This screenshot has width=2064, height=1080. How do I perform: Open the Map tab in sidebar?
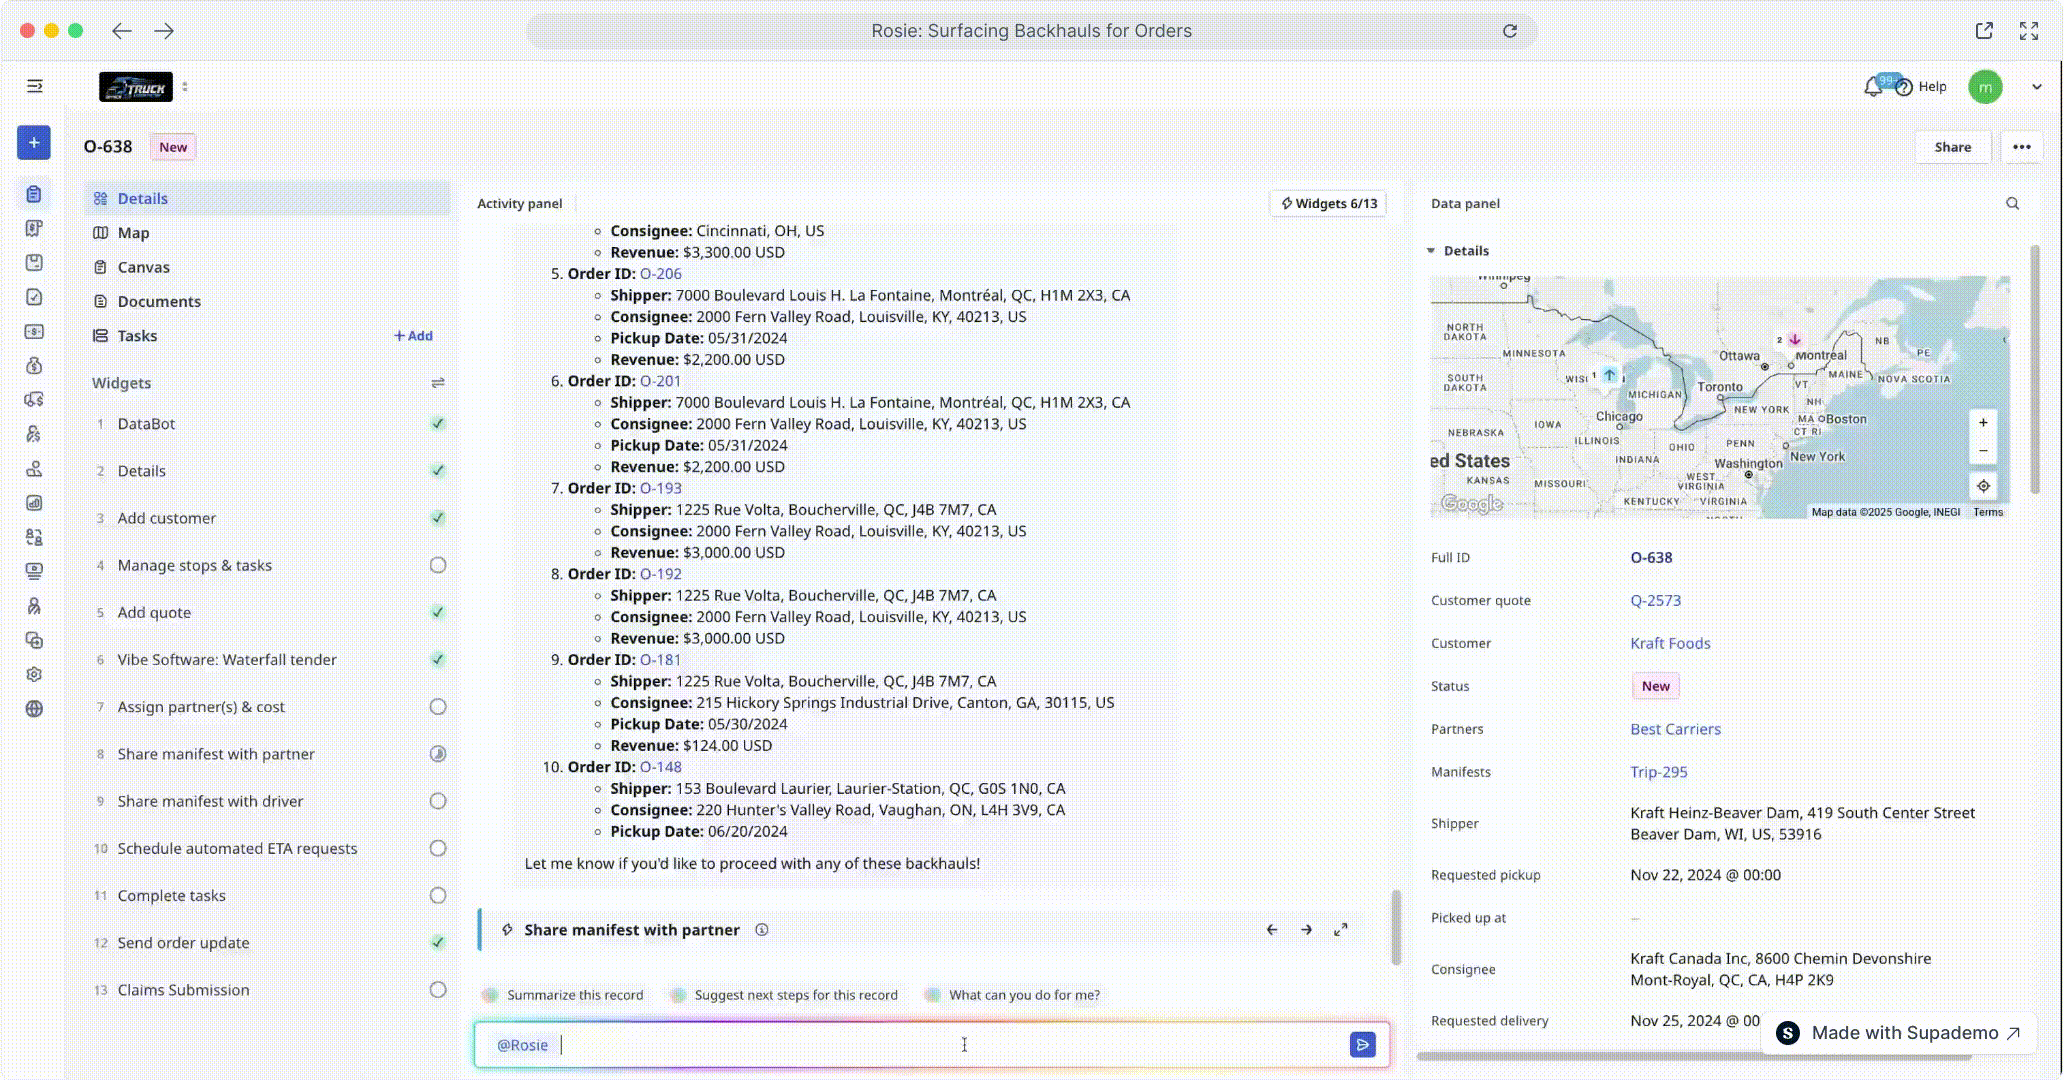tap(133, 233)
